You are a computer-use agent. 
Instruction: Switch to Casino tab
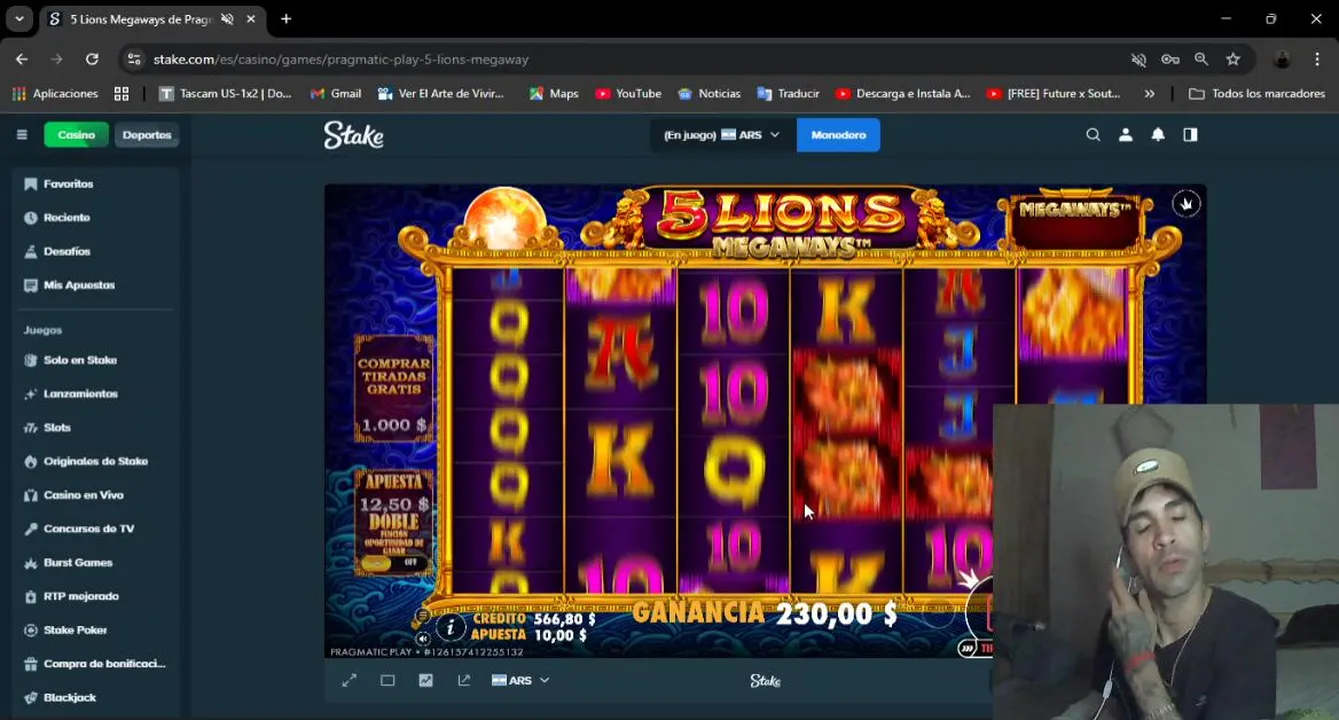click(76, 135)
